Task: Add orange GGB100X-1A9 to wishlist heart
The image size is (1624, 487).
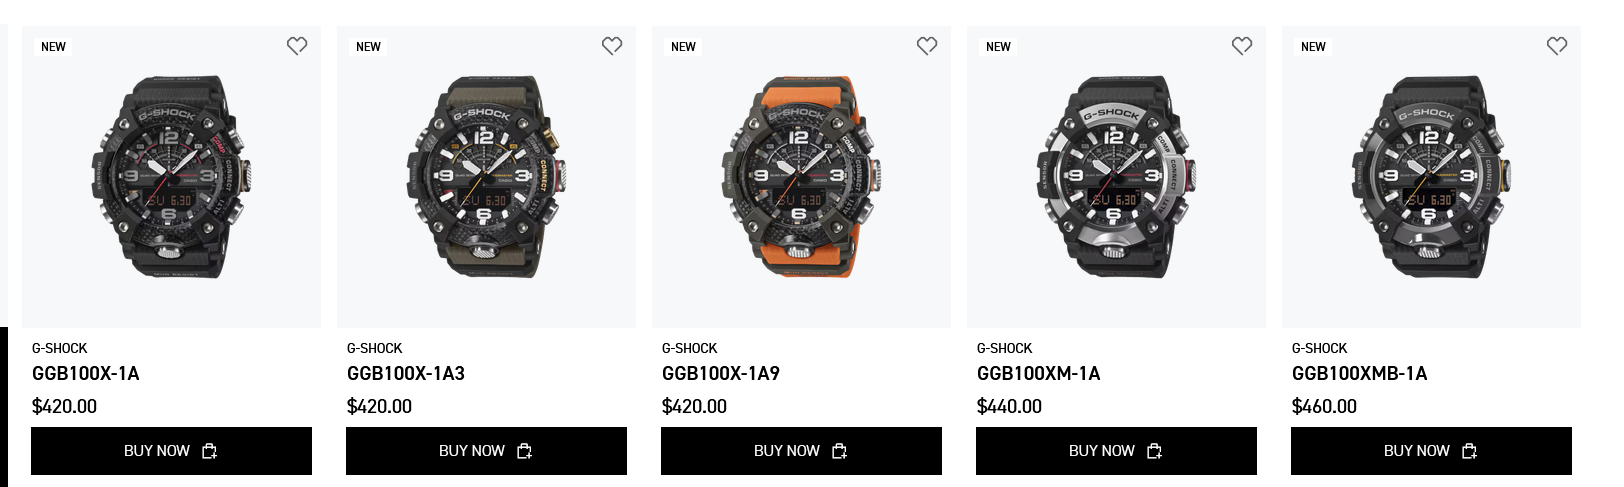Action: pos(927,46)
